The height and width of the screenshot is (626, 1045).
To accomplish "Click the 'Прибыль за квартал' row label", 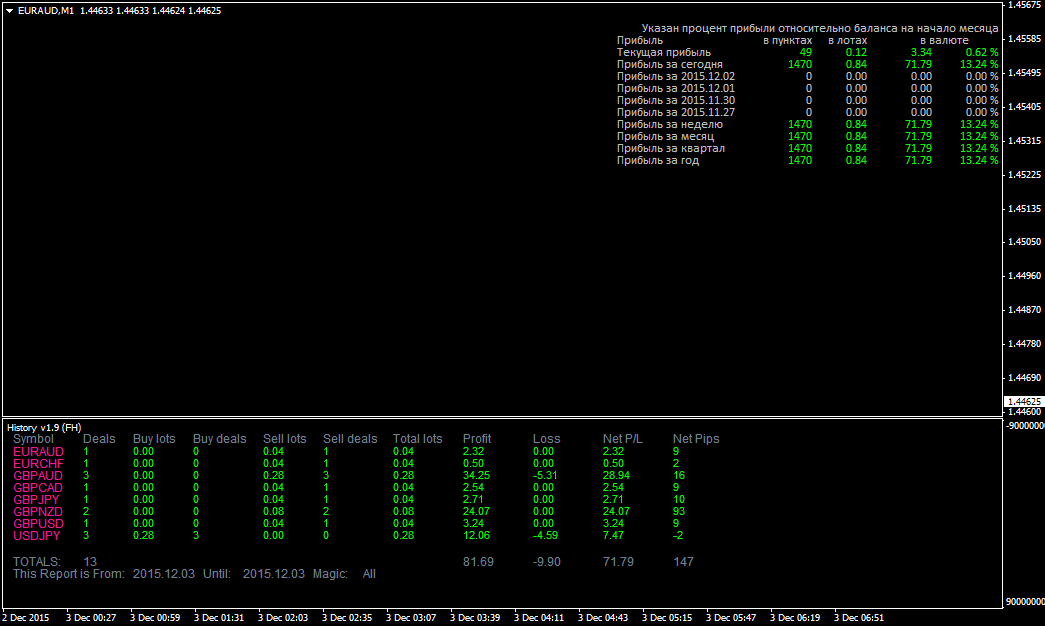I will click(670, 148).
